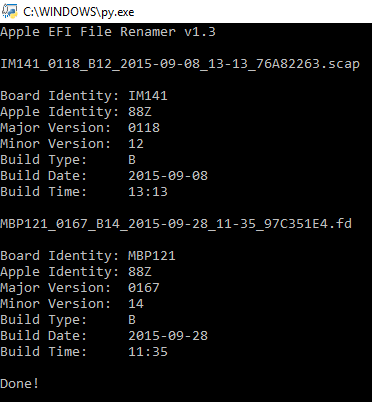Screen dimensions: 372x402
Task: Click the second Build Type B value
Action: 132,320
